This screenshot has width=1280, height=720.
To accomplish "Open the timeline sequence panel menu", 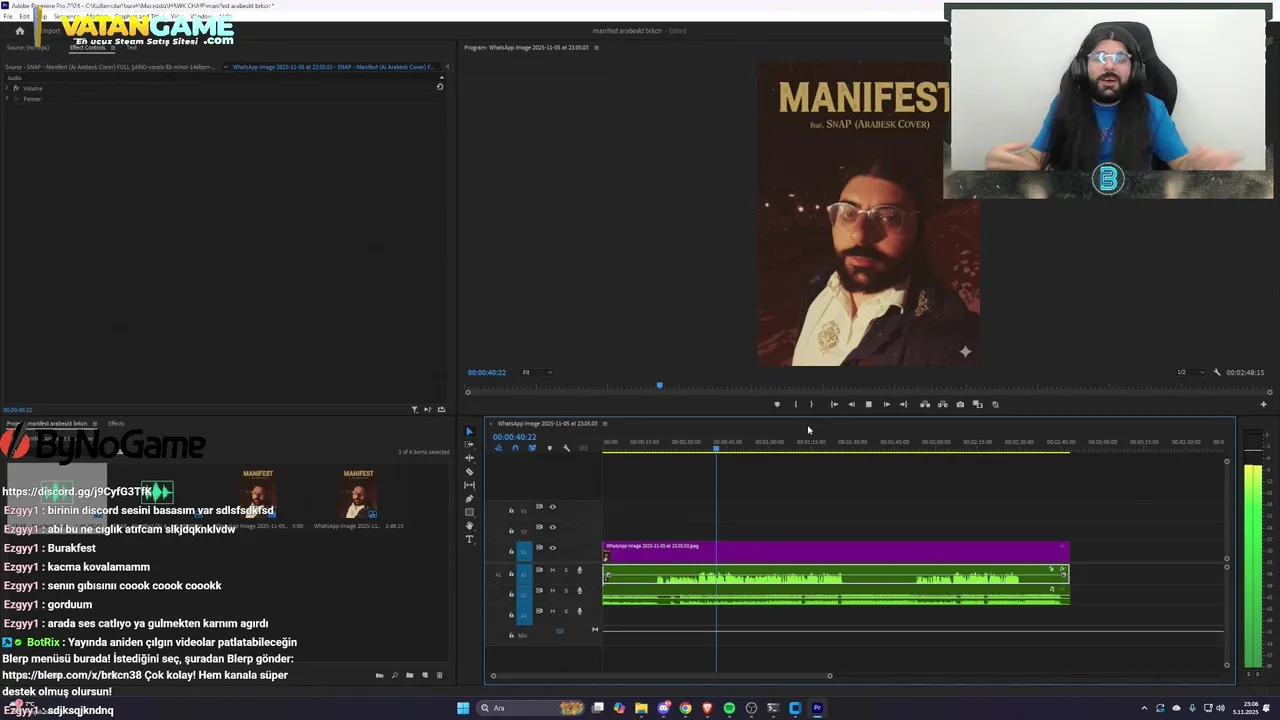I will pyautogui.click(x=604, y=423).
